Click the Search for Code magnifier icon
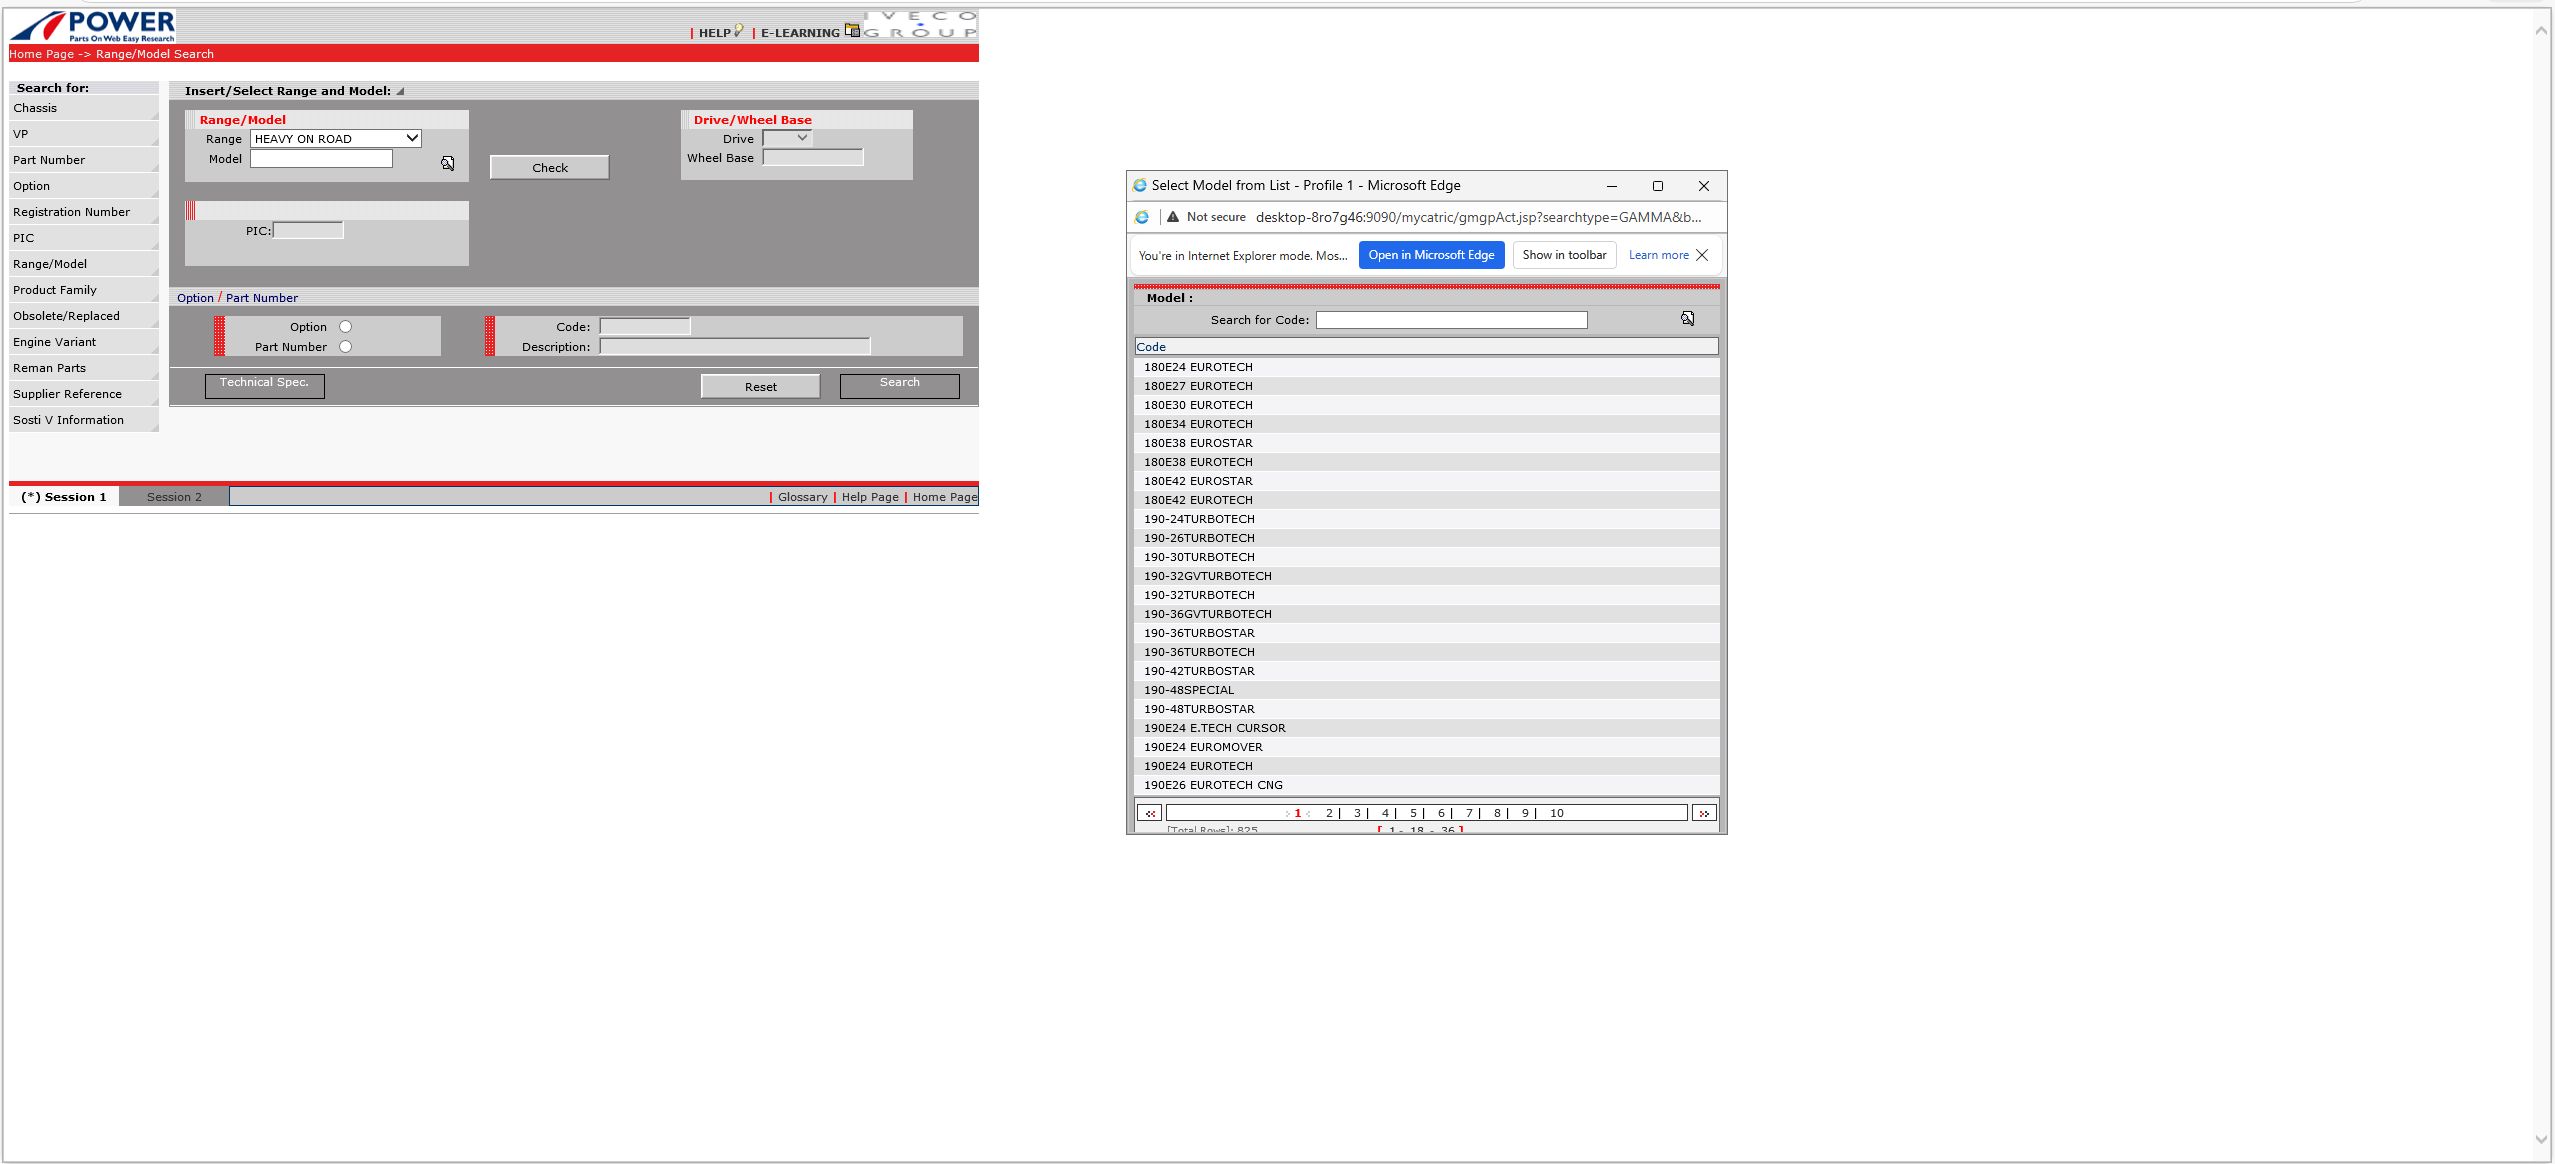This screenshot has width=2555, height=1164. (1687, 319)
